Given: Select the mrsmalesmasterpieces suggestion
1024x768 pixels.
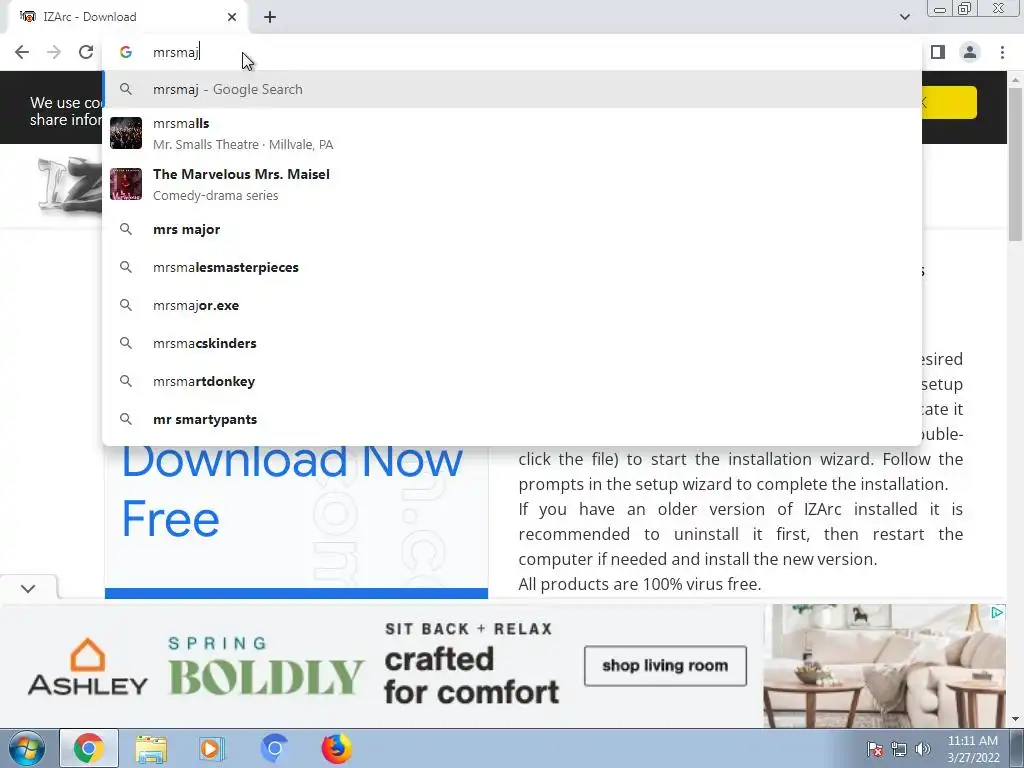Looking at the screenshot, I should [x=512, y=267].
